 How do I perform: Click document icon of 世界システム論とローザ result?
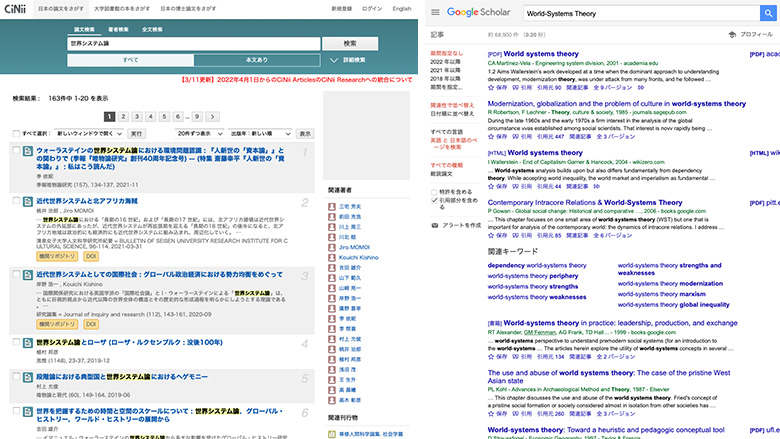pyautogui.click(x=28, y=343)
